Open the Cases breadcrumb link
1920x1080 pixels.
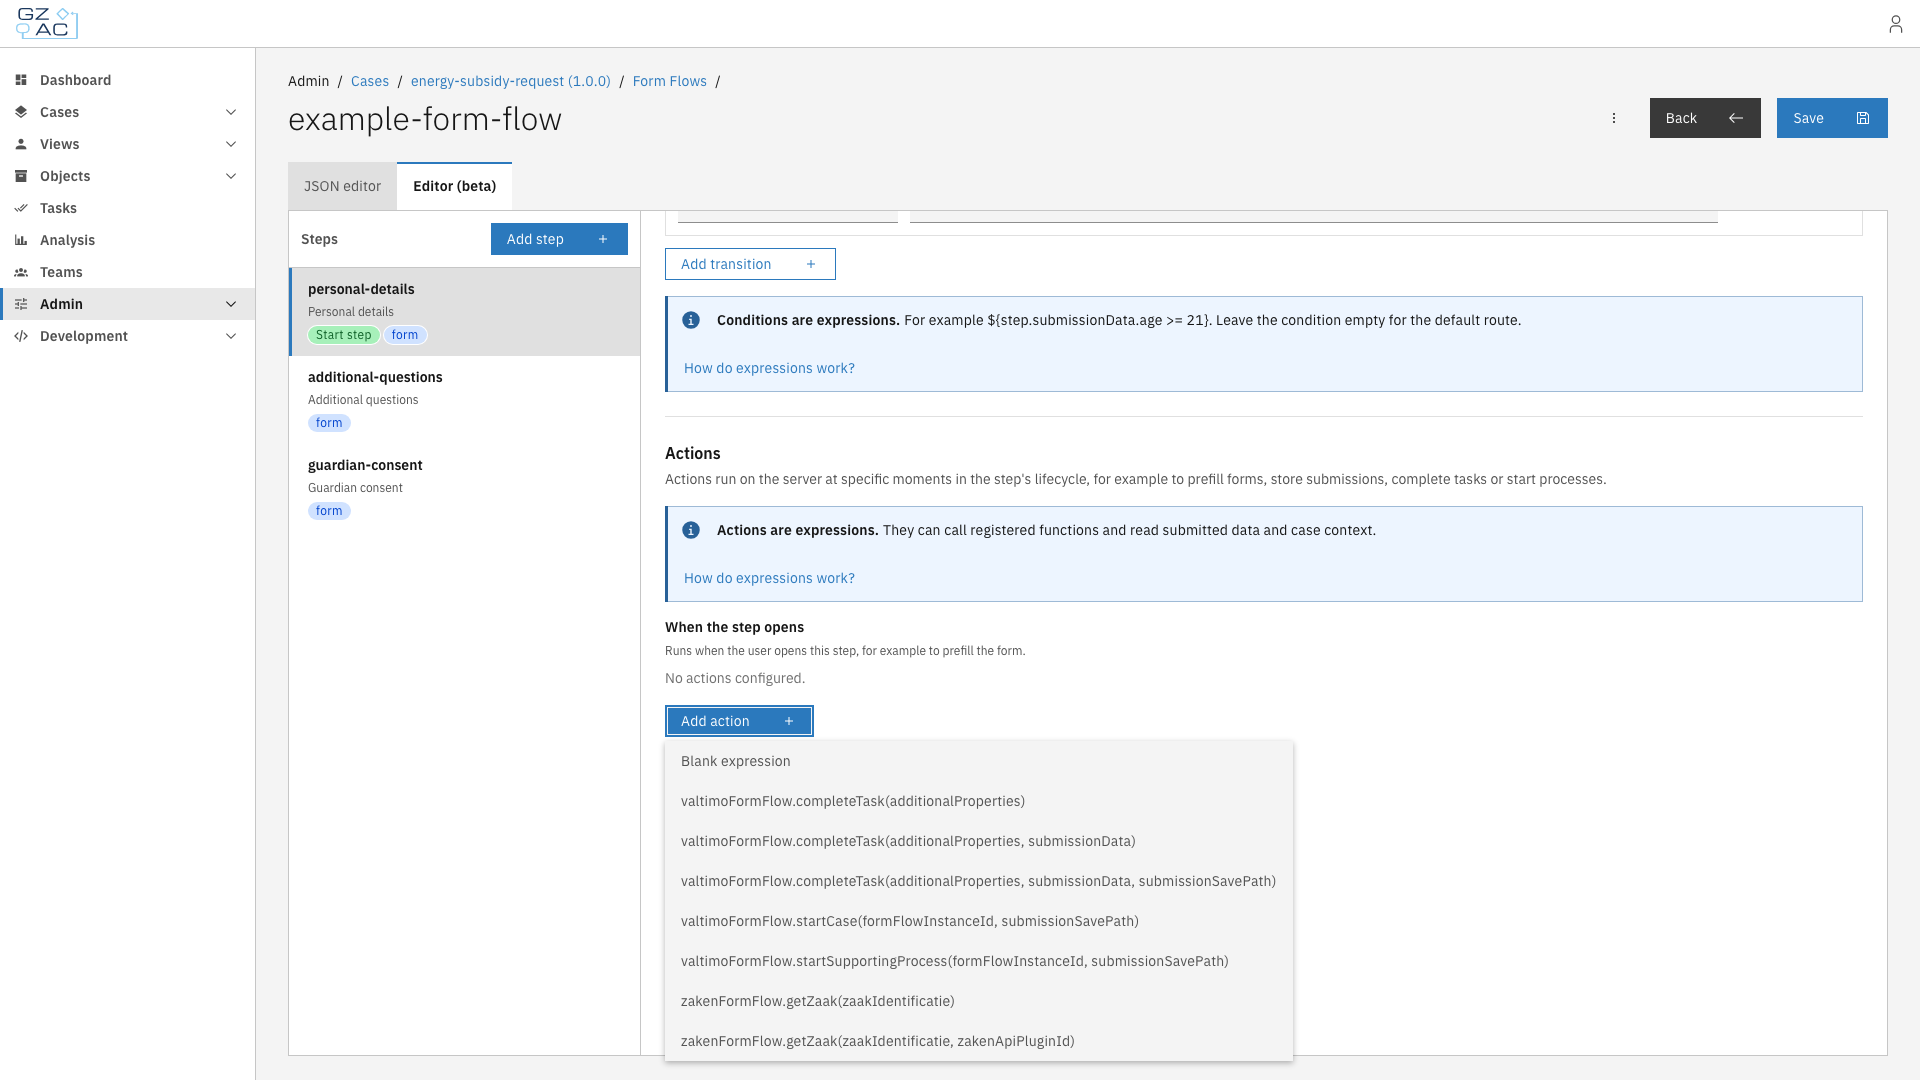[370, 81]
